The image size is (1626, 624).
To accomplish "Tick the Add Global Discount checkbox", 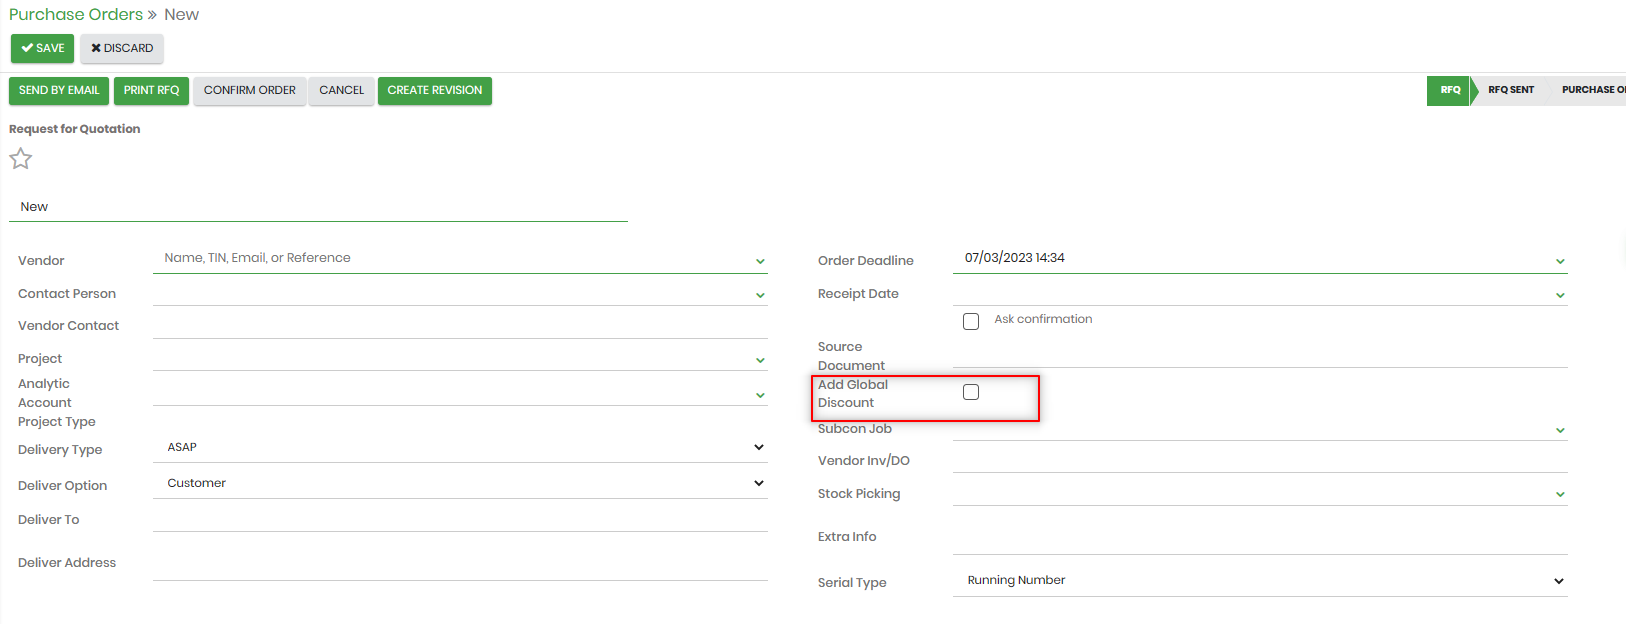I will coord(971,392).
